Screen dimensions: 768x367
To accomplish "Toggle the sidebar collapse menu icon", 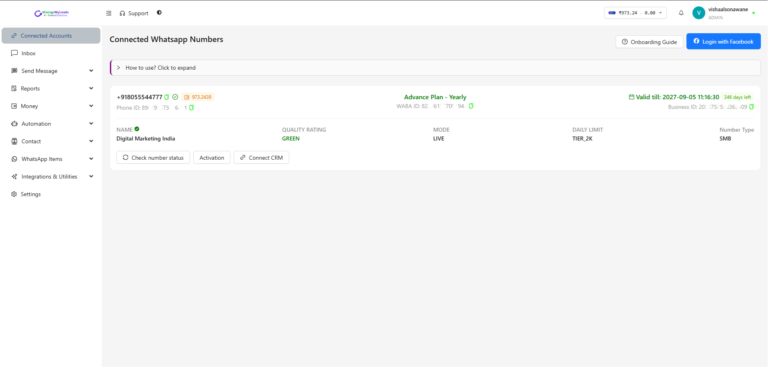I will coord(109,13).
